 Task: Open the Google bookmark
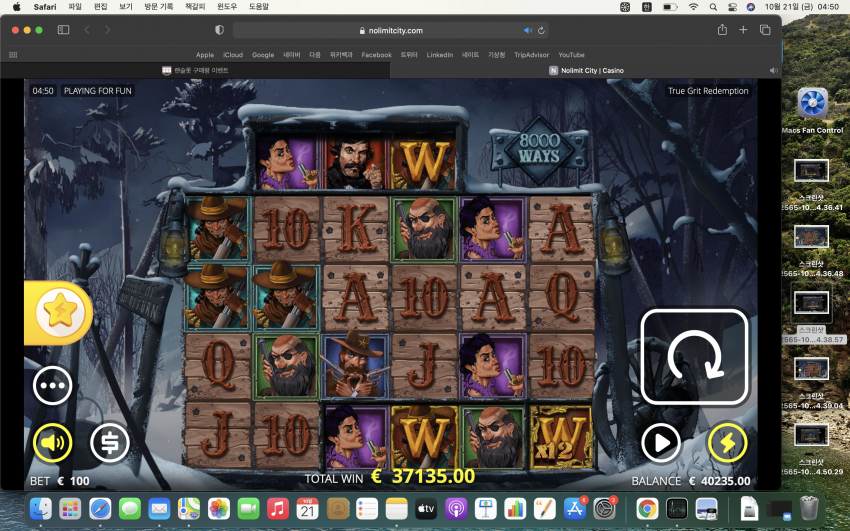tap(263, 55)
